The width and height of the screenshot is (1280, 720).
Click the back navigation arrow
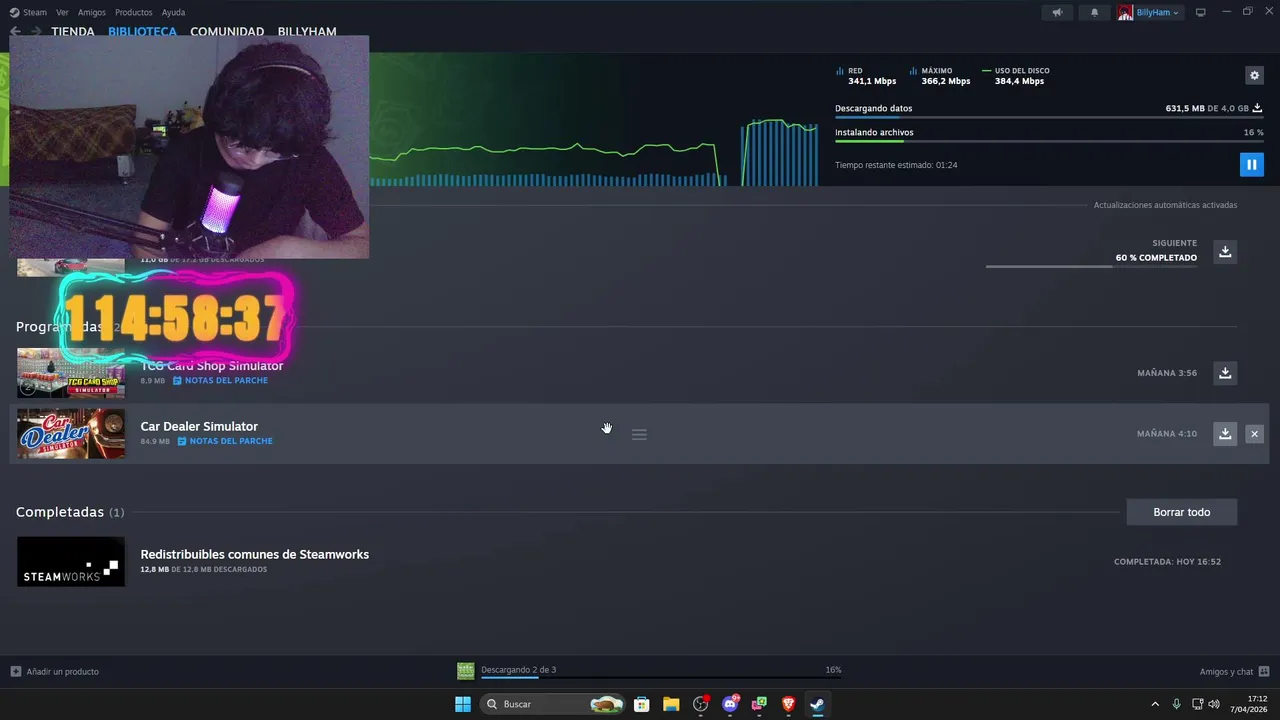pos(15,31)
